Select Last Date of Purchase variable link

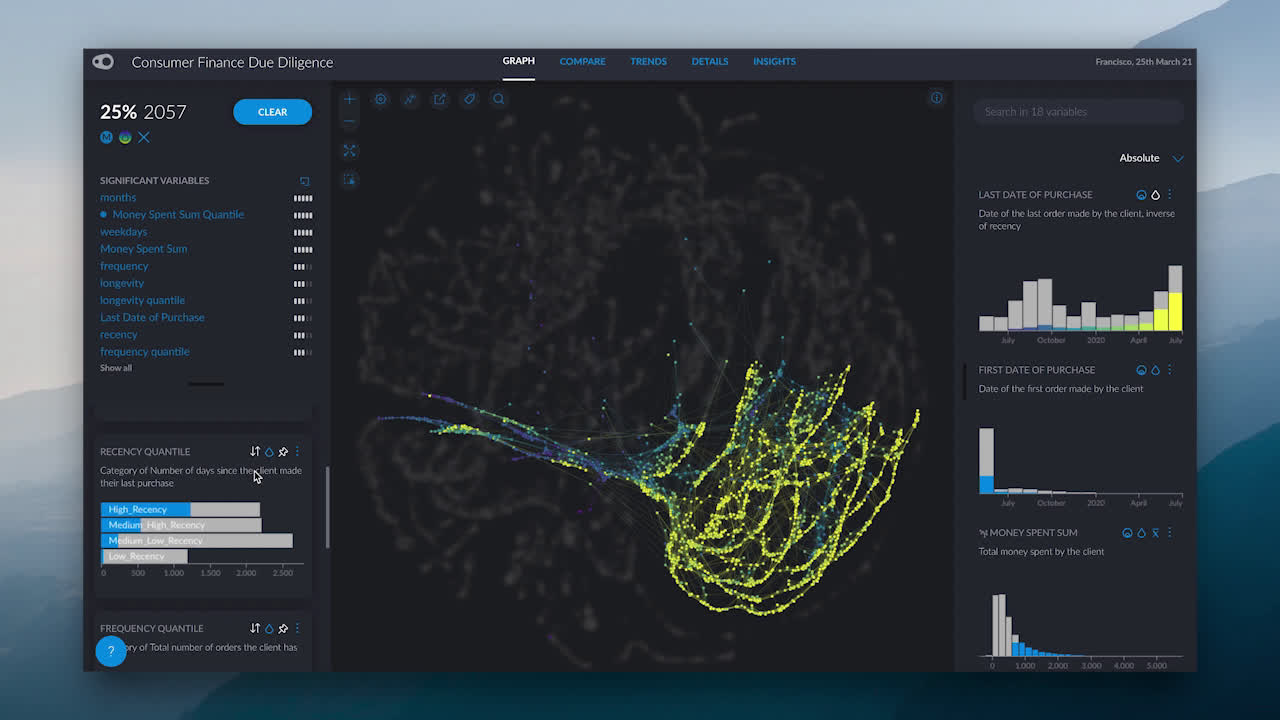[x=152, y=317]
